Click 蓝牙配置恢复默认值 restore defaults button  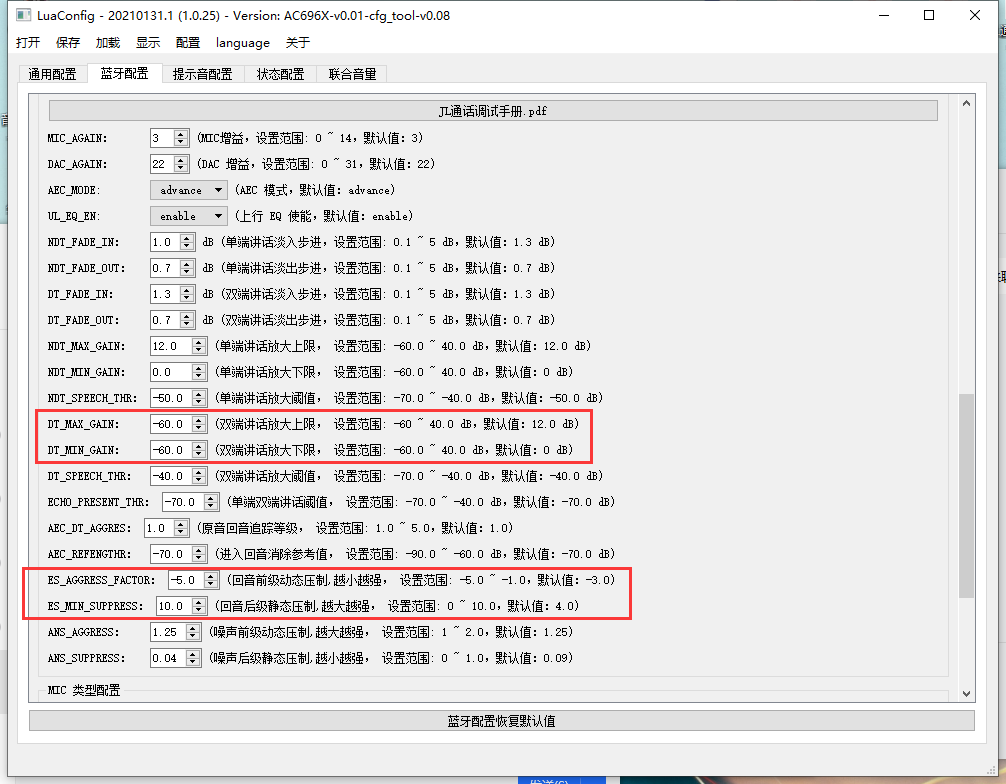pyautogui.click(x=502, y=720)
